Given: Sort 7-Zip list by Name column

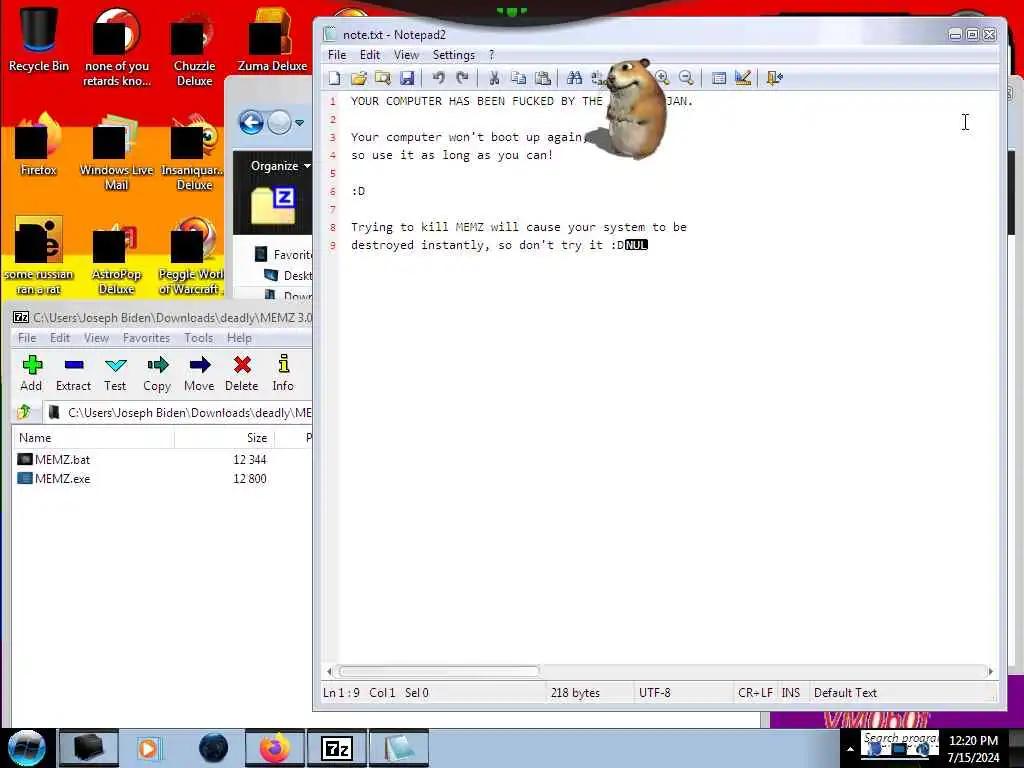Looking at the screenshot, I should point(93,438).
